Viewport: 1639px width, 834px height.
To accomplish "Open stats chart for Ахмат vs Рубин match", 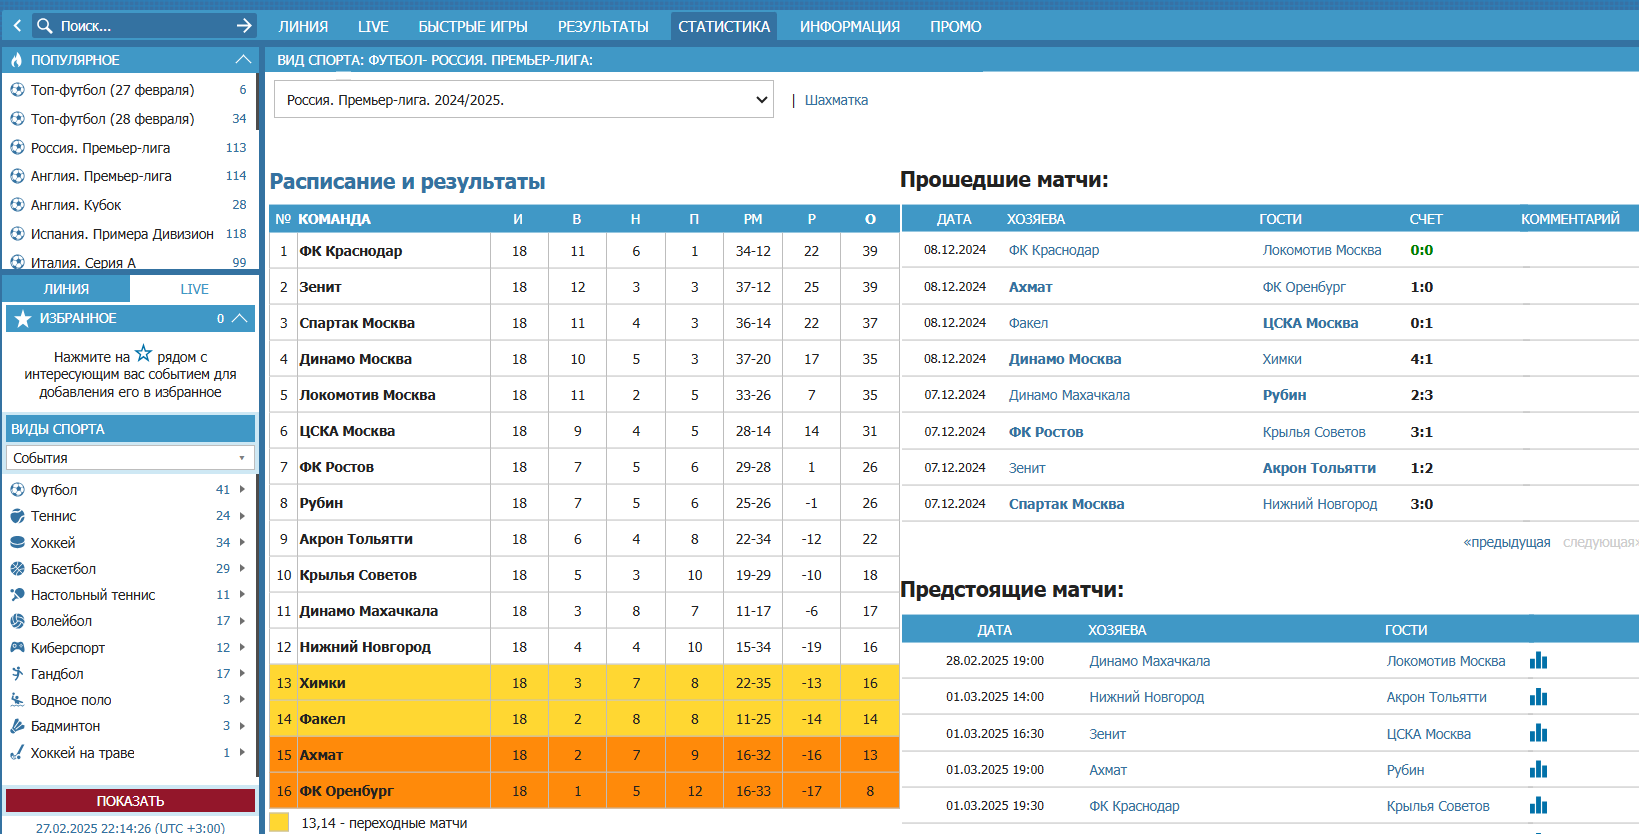I will [1538, 770].
